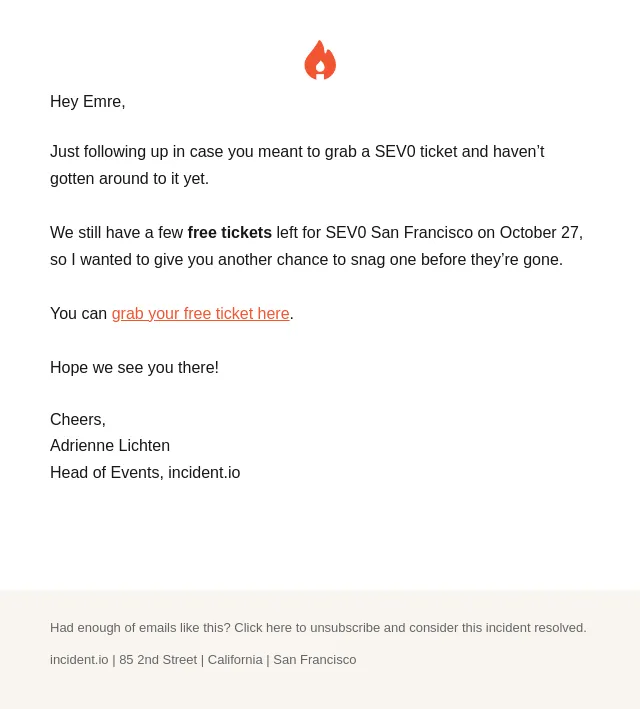Click 'Click here to unsubscribe' in the footer

click(307, 628)
